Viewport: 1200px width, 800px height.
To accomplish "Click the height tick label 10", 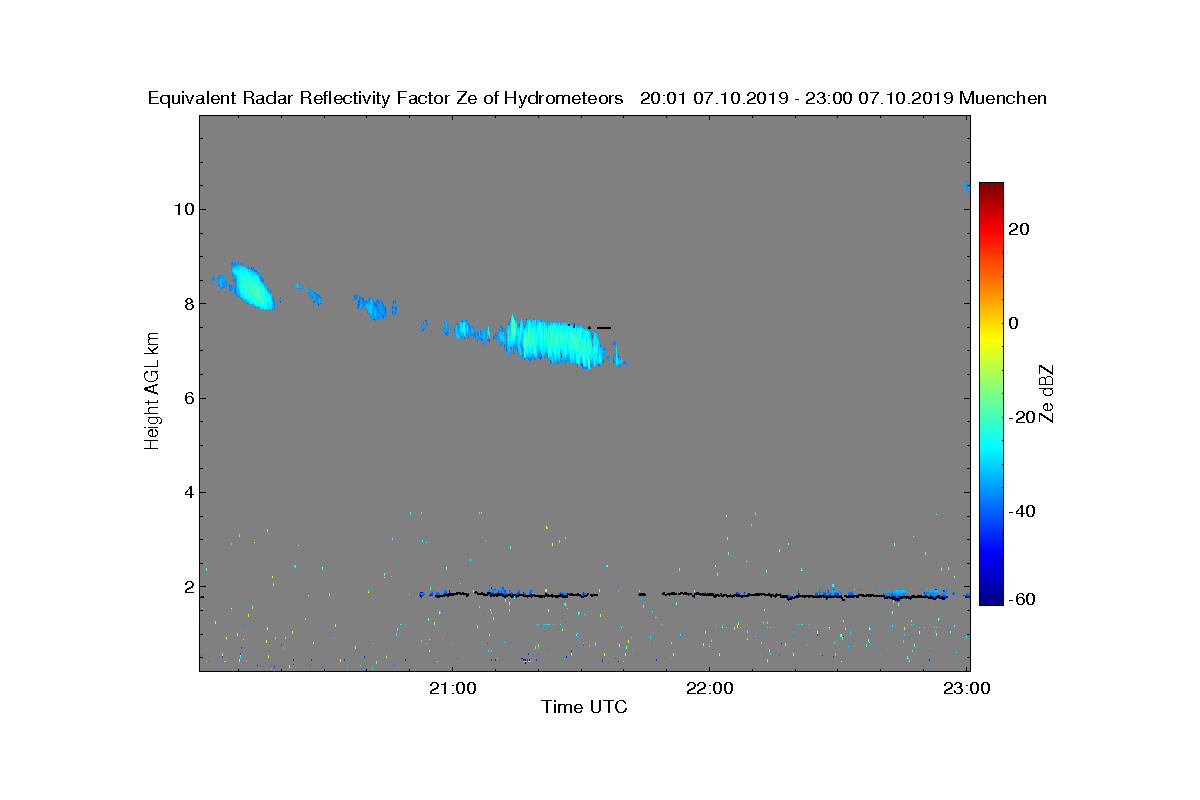I will pos(182,209).
